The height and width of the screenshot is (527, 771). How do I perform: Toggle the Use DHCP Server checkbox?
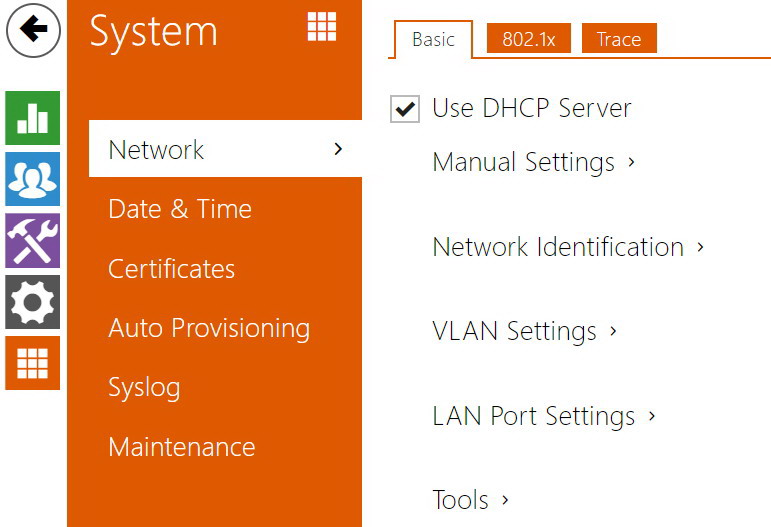[x=405, y=109]
